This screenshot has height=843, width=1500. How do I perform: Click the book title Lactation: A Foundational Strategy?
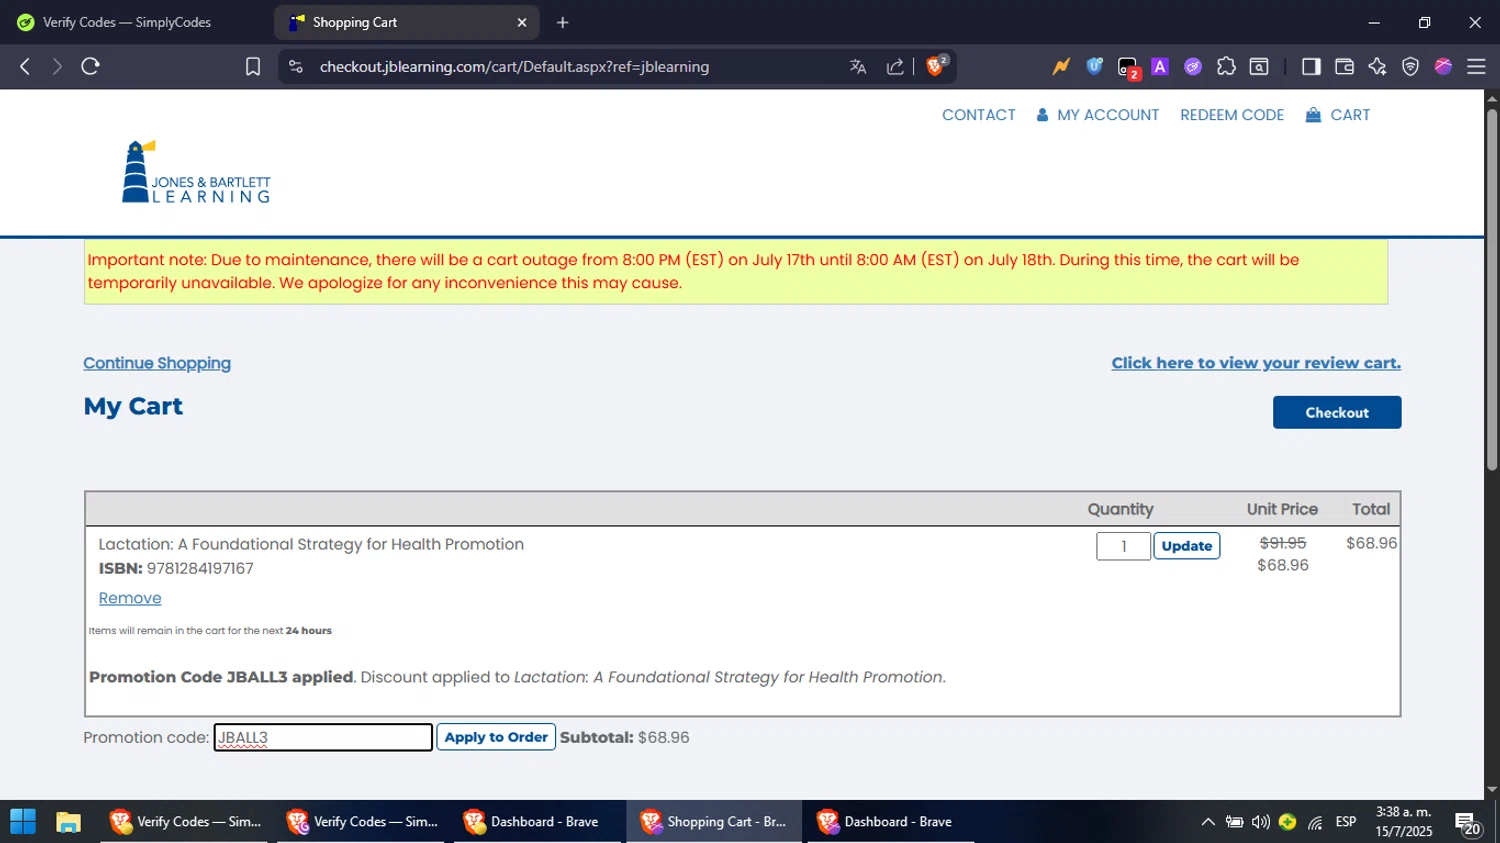point(311,544)
